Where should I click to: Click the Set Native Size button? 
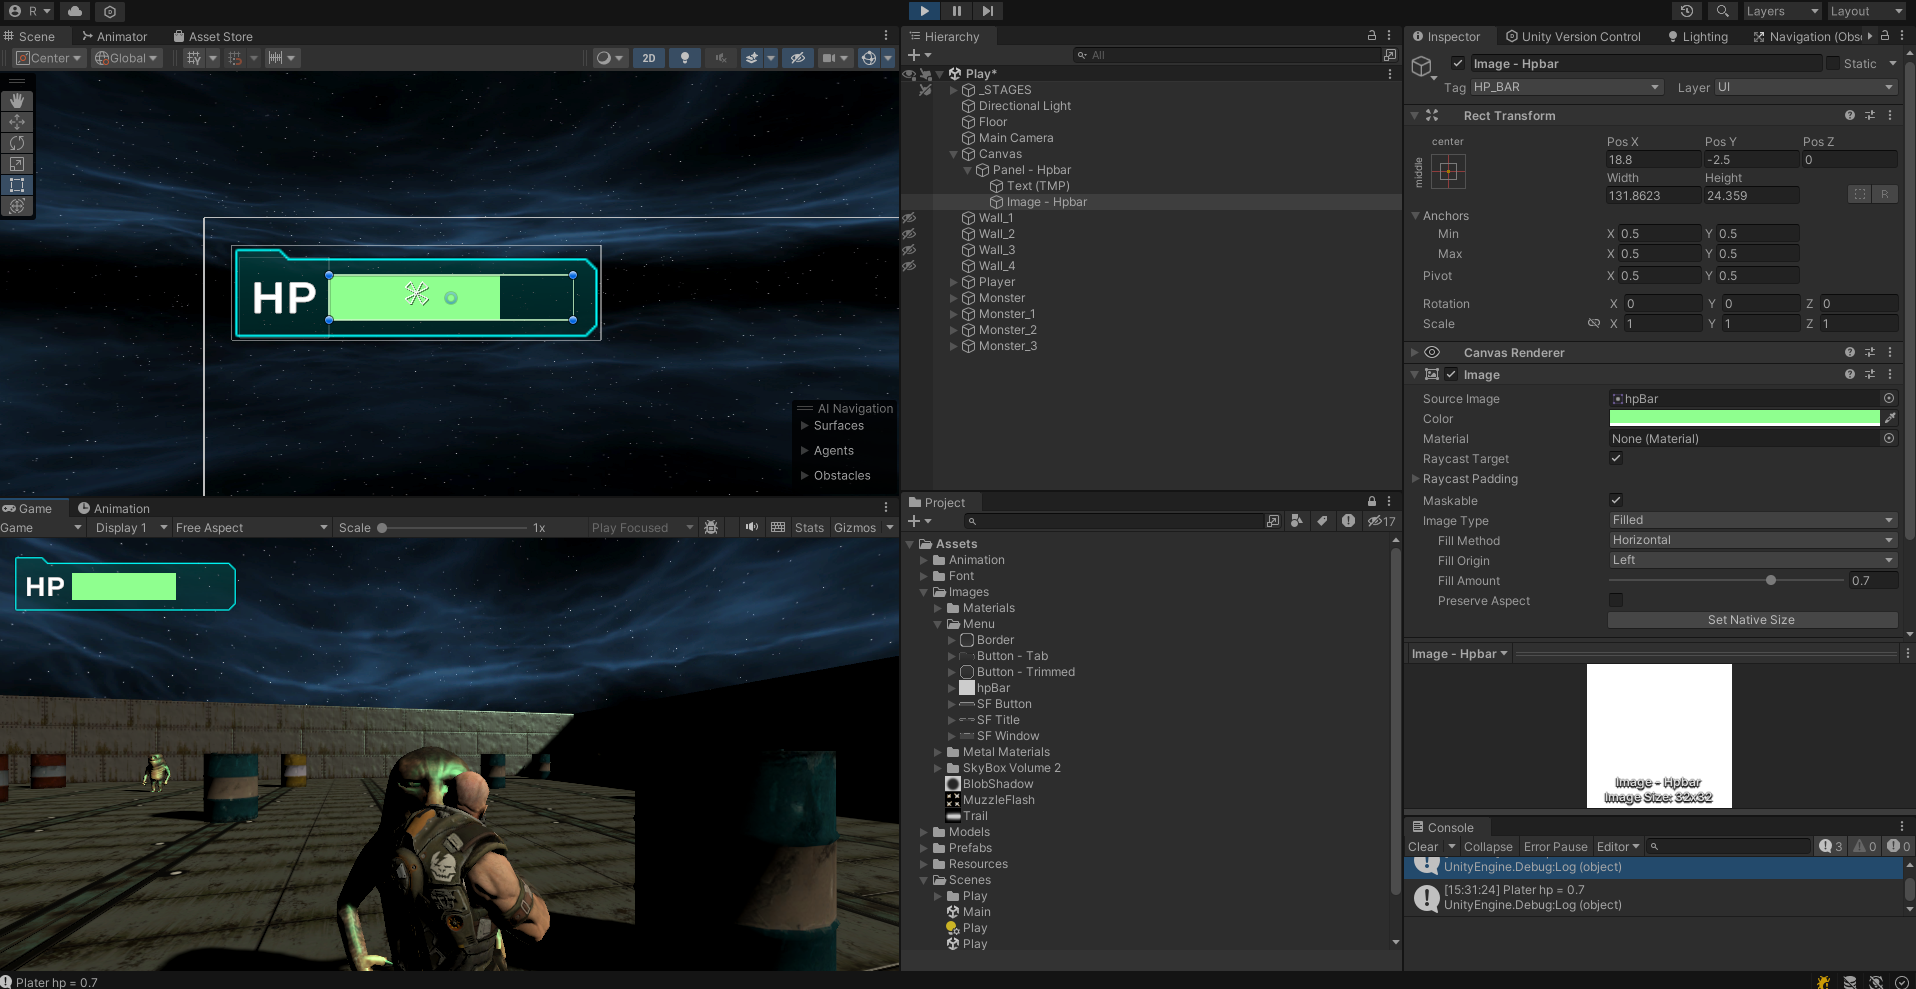coord(1751,619)
